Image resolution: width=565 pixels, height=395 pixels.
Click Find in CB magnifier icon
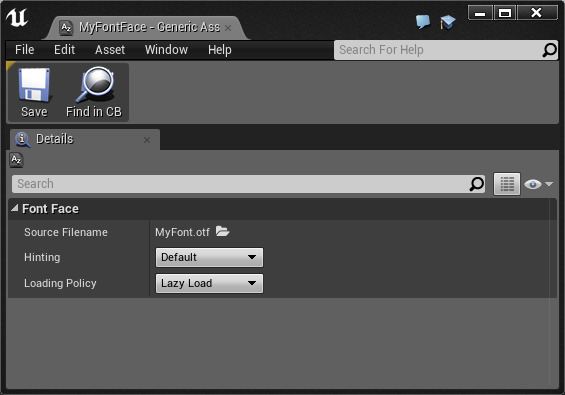pyautogui.click(x=95, y=84)
